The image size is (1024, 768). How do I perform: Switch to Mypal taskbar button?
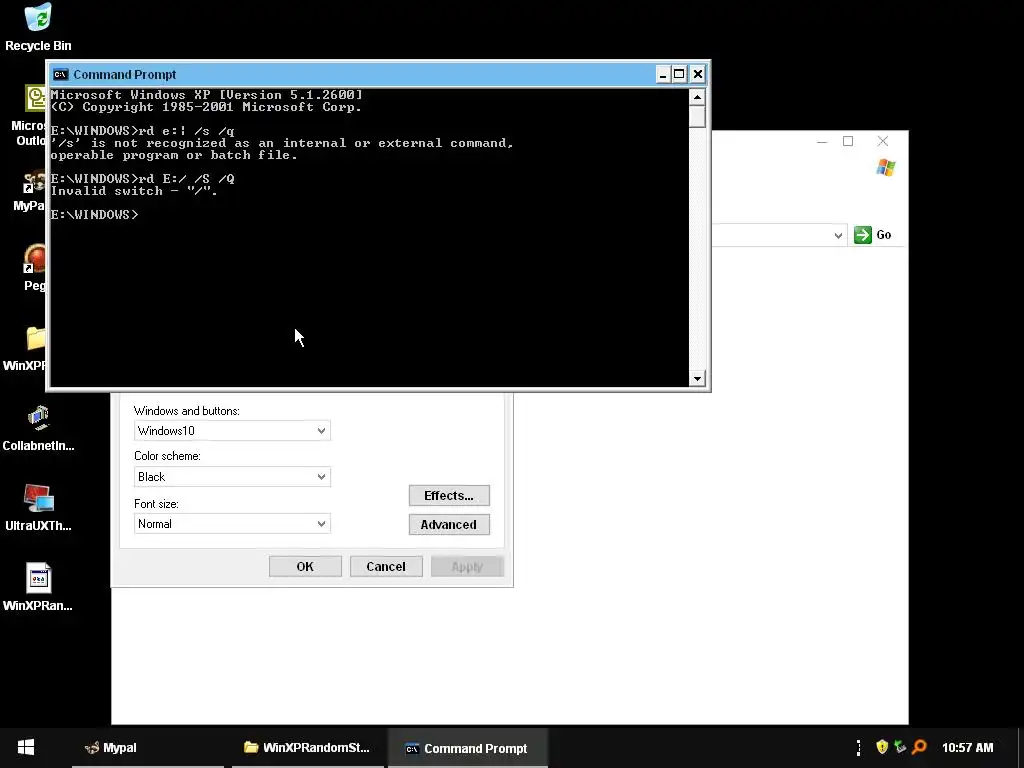click(148, 748)
